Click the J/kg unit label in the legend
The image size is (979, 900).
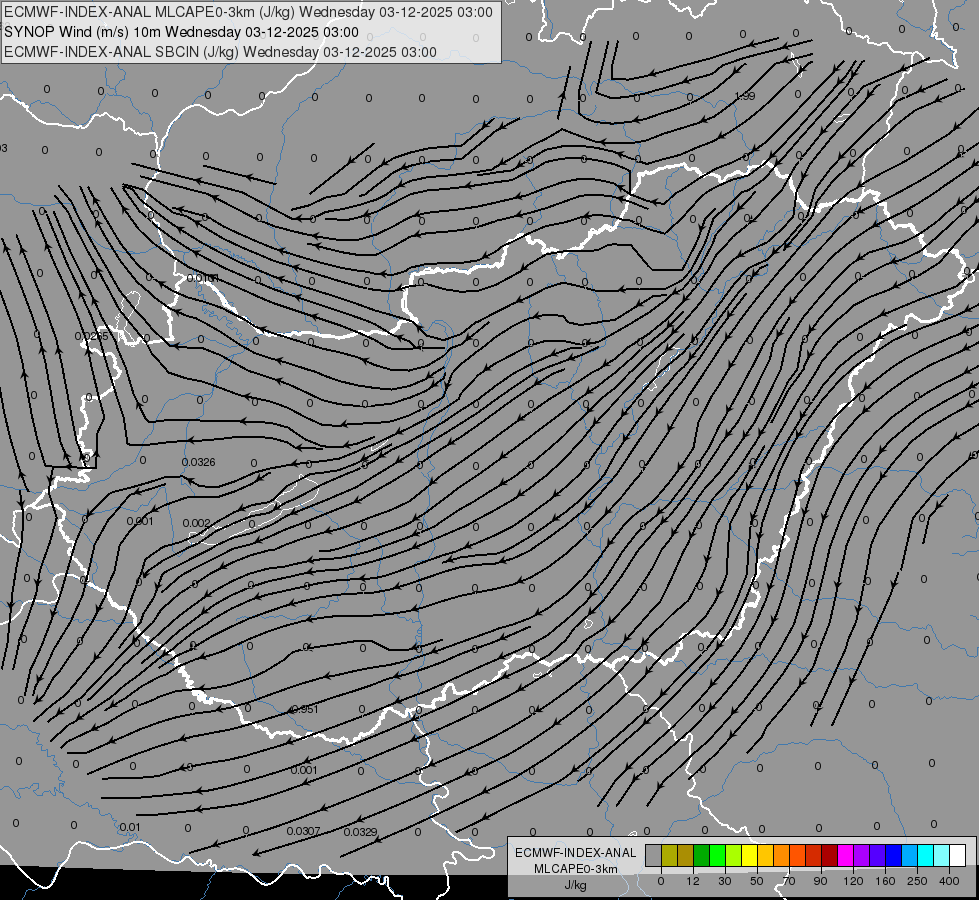[x=576, y=885]
